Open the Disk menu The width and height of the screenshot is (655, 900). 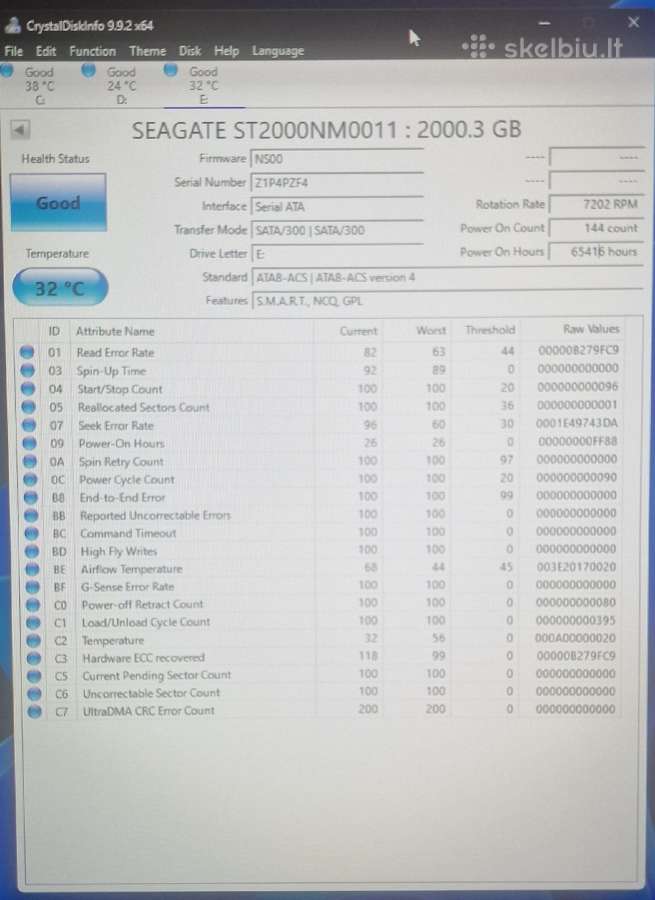[x=190, y=51]
